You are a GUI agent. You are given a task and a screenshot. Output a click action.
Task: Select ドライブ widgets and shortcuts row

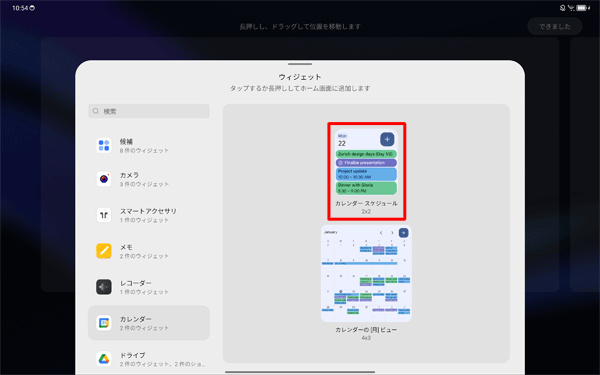point(149,359)
